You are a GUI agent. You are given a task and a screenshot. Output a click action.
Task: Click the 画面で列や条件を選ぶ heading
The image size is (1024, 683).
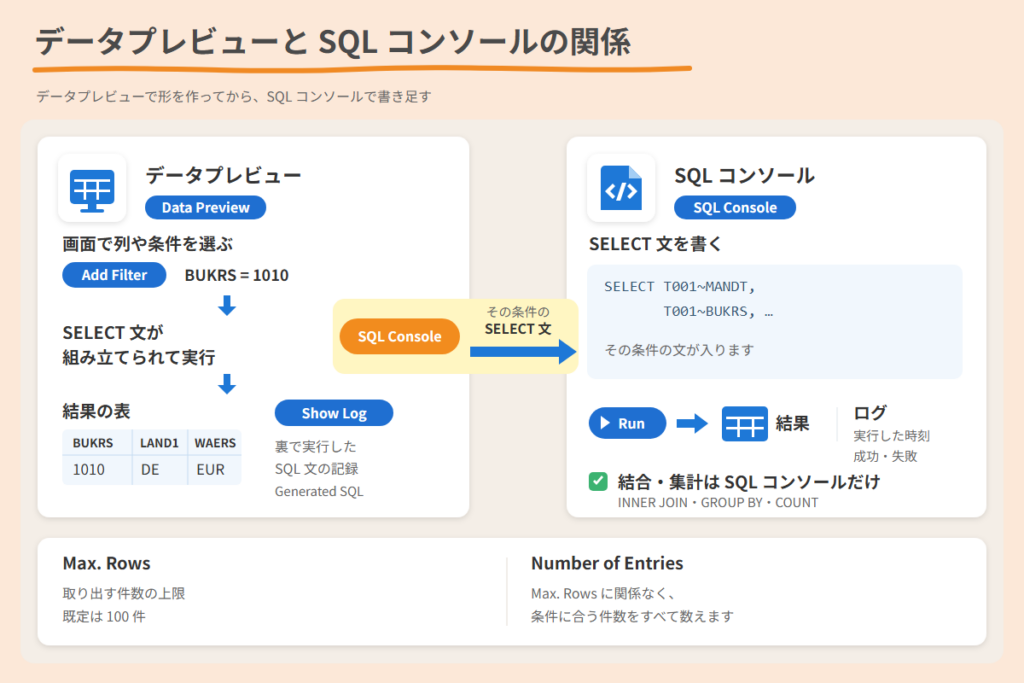click(x=148, y=244)
